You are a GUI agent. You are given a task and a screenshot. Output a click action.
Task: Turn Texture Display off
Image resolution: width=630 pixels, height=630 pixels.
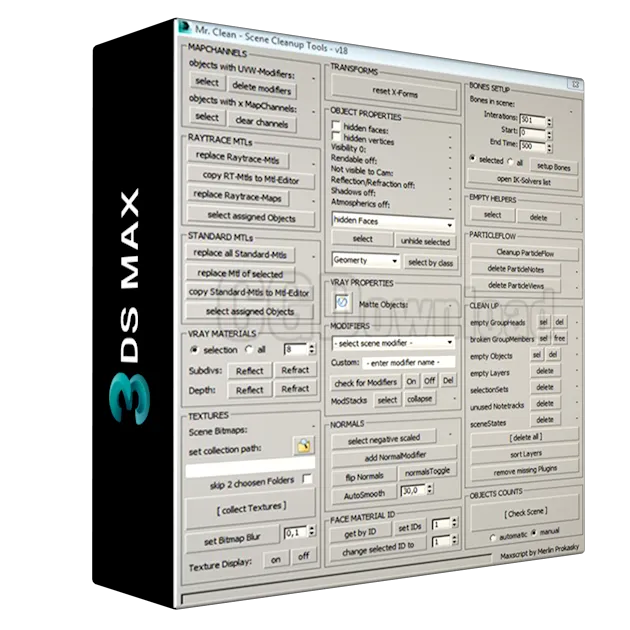(x=303, y=556)
